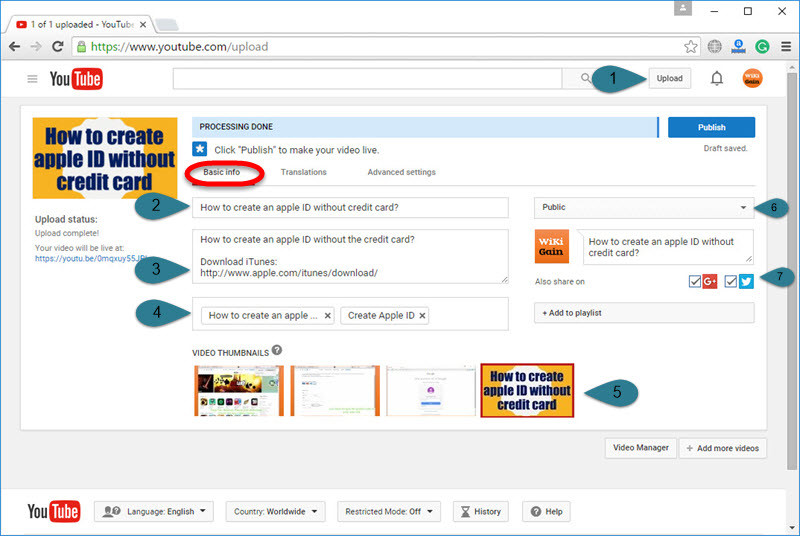Click the 'Upload complete!' status text
Screen dimensions: 800x536
pos(67,233)
